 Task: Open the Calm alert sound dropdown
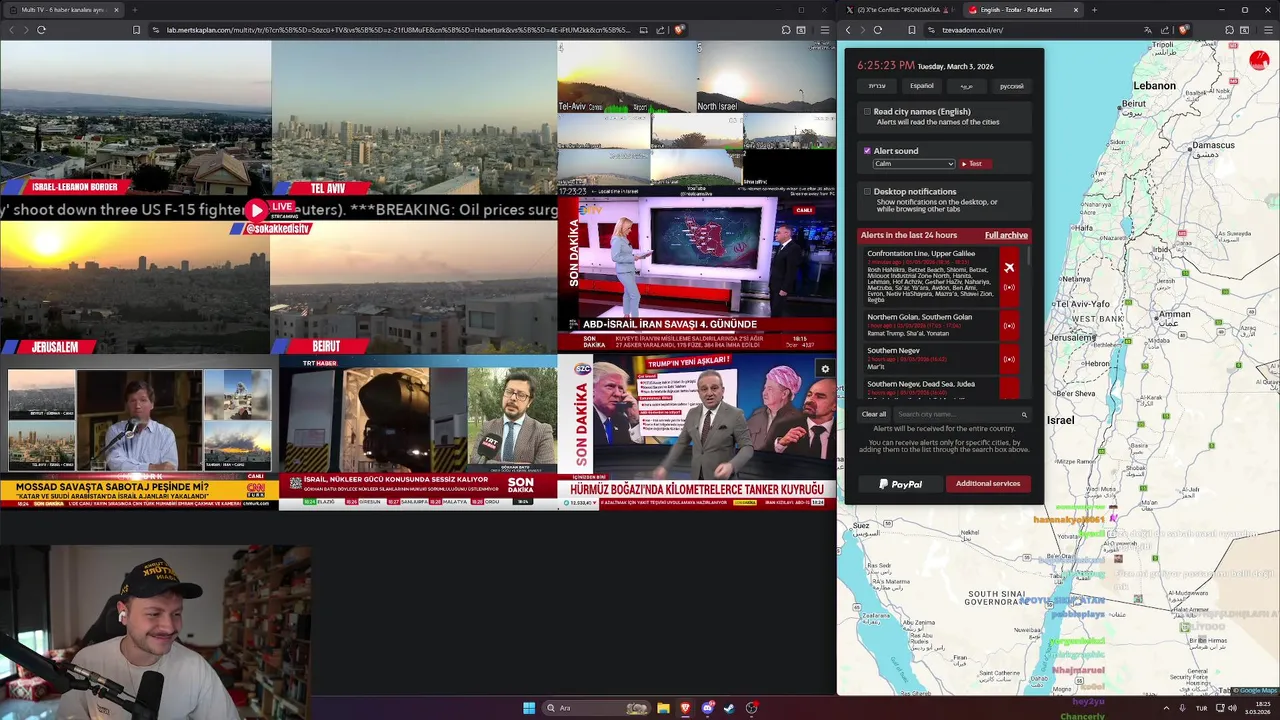[914, 164]
